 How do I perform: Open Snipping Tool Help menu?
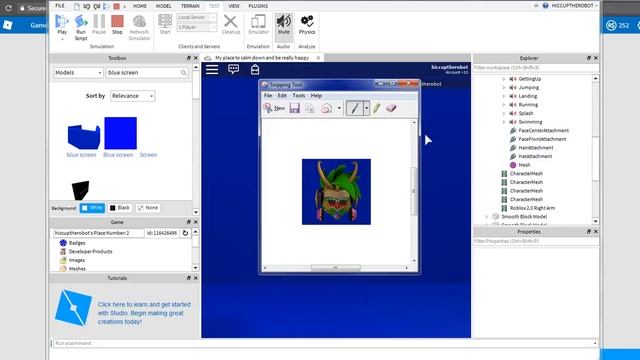point(316,96)
